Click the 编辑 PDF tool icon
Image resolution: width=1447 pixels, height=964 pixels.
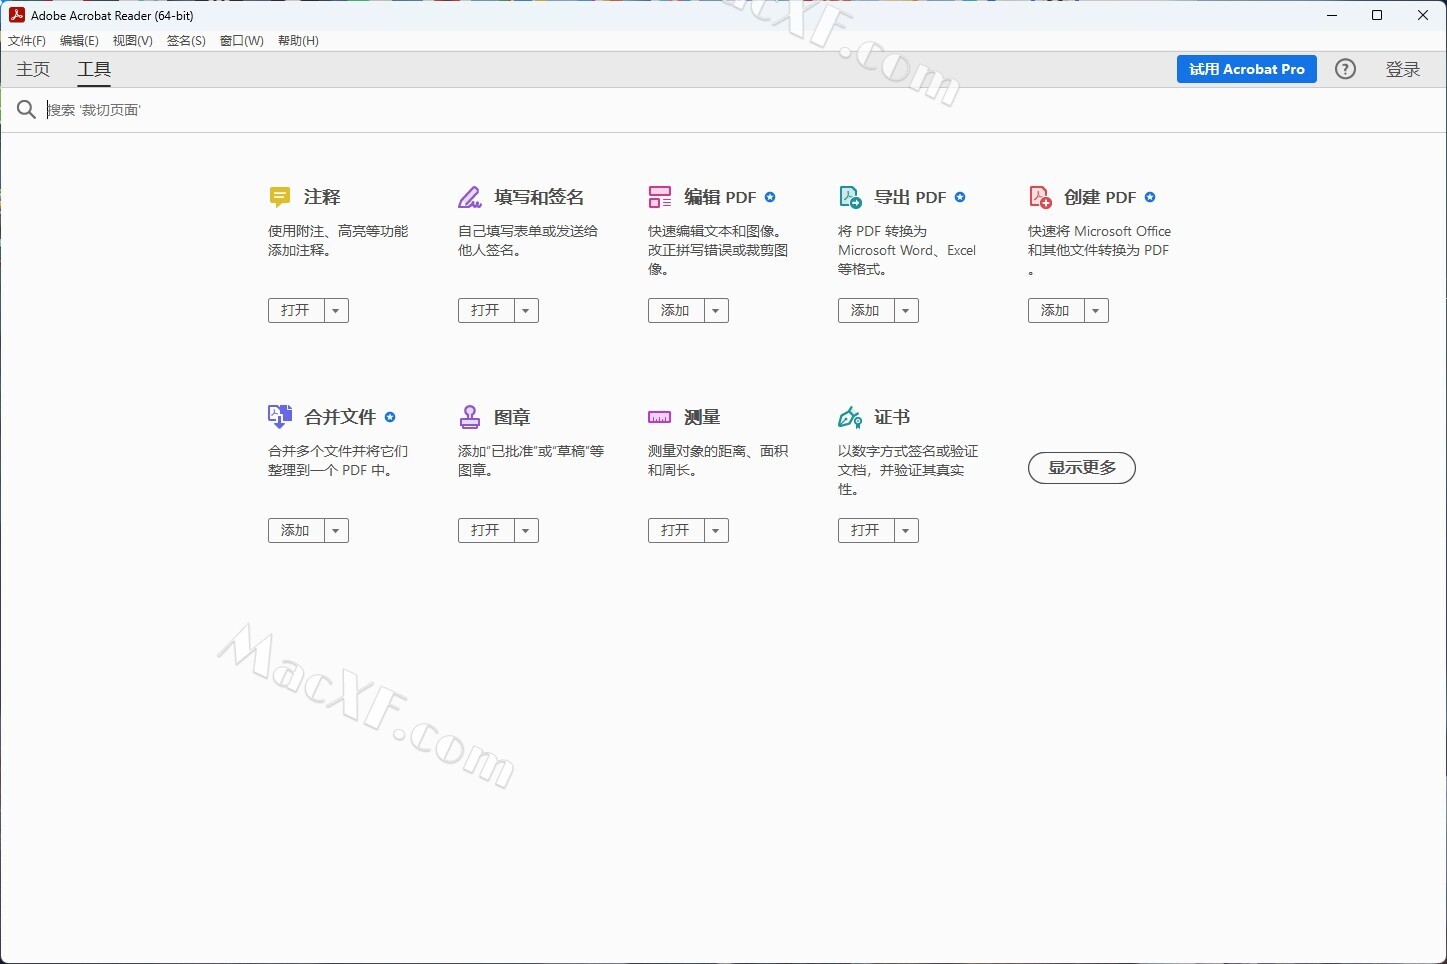point(660,197)
